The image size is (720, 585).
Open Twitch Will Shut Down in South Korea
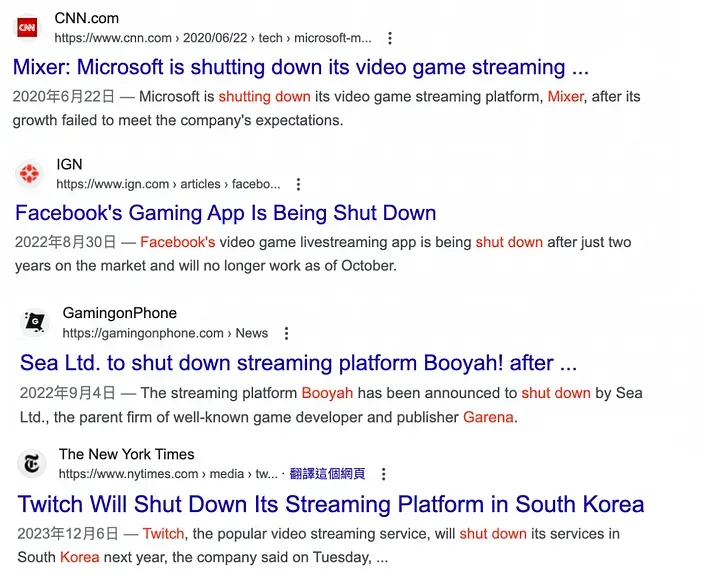coord(331,504)
